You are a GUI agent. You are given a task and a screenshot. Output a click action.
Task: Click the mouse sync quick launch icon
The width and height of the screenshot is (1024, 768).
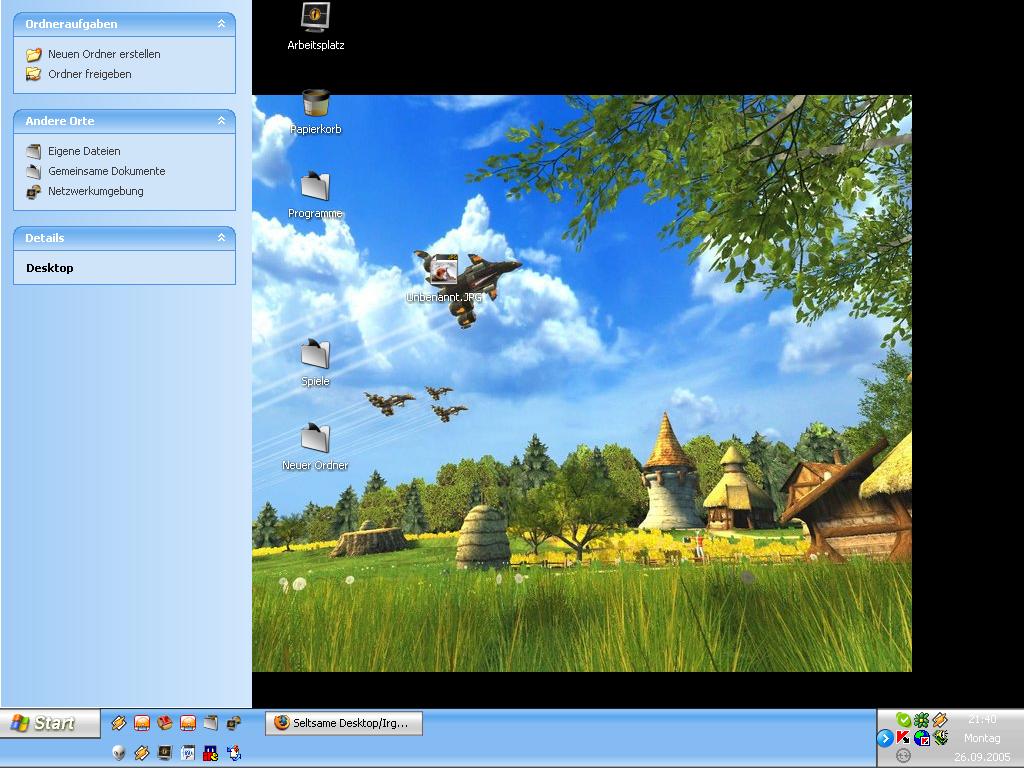(234, 753)
